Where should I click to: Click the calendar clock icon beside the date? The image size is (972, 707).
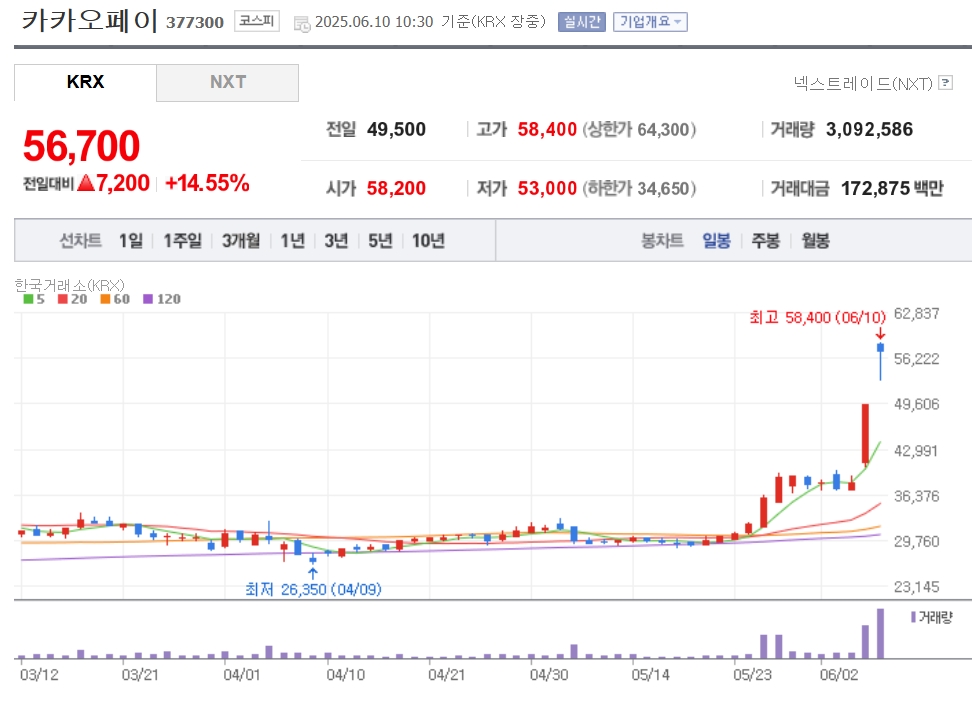pos(302,24)
